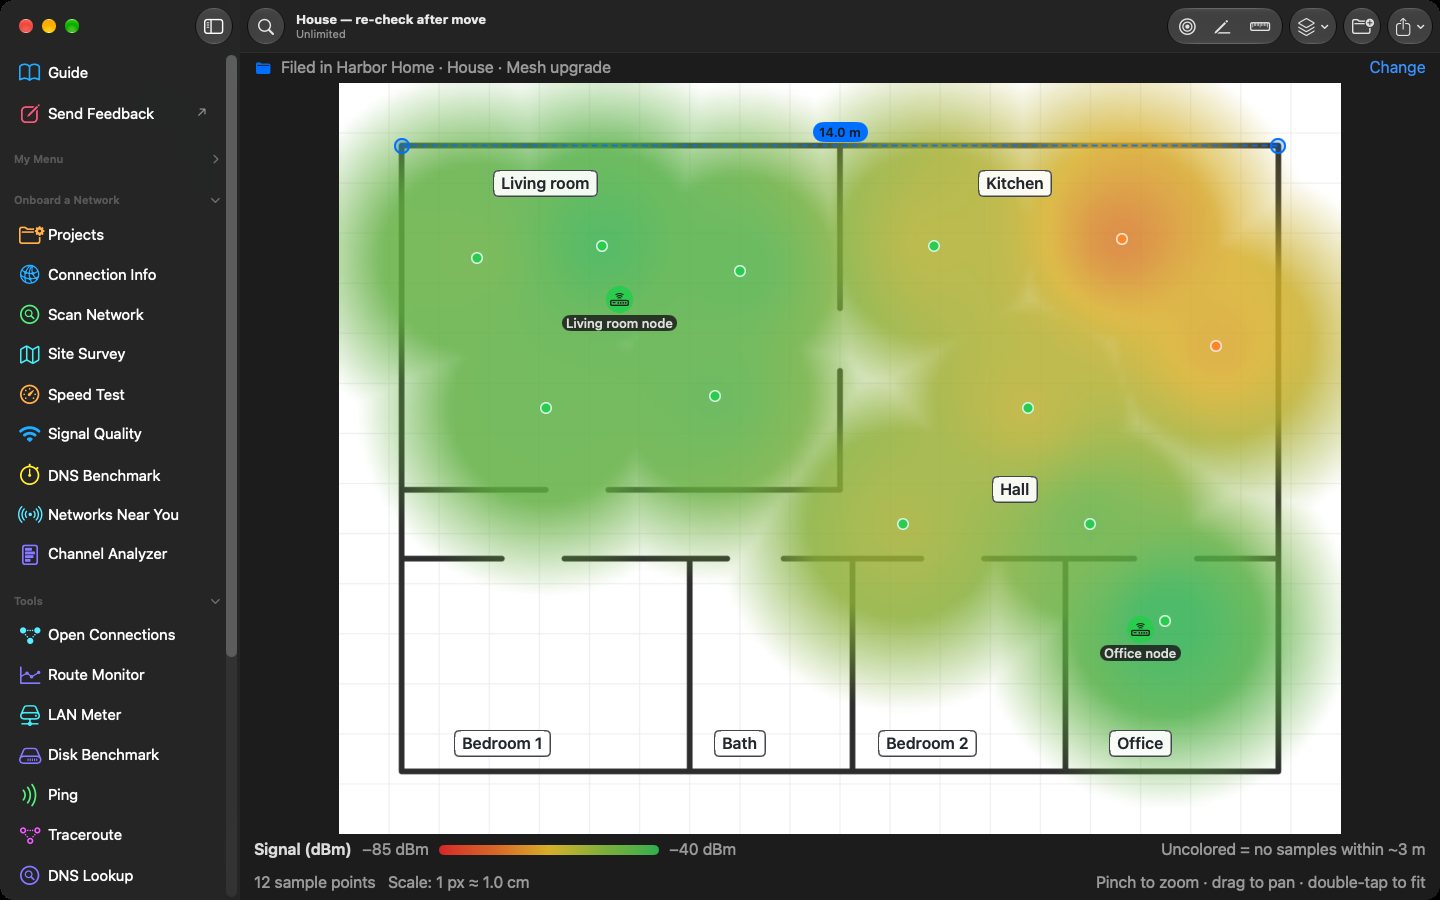Click the Scan Network icon
Screen dimensions: 1440x900
pos(30,314)
